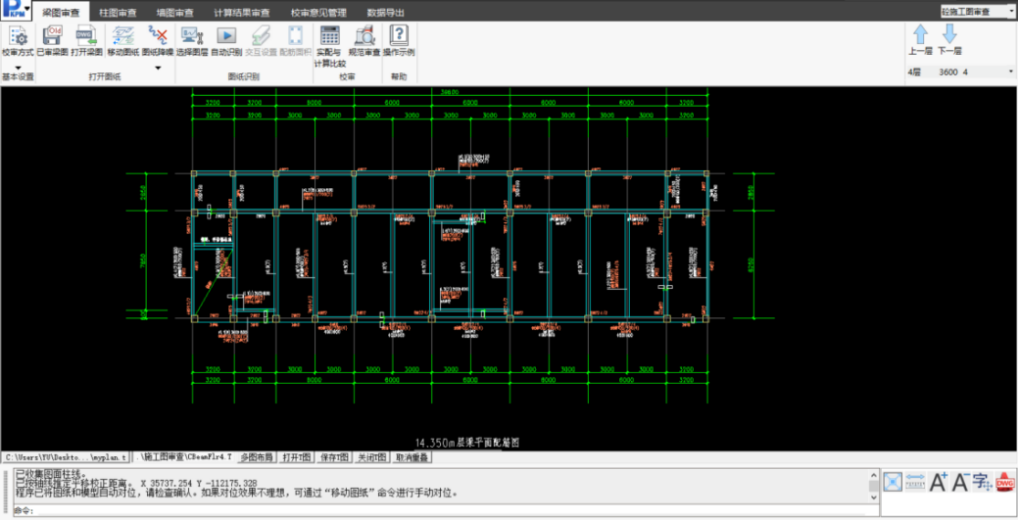
Task: Switch to the 柱图审查 ribbon tab
Action: coord(118,12)
